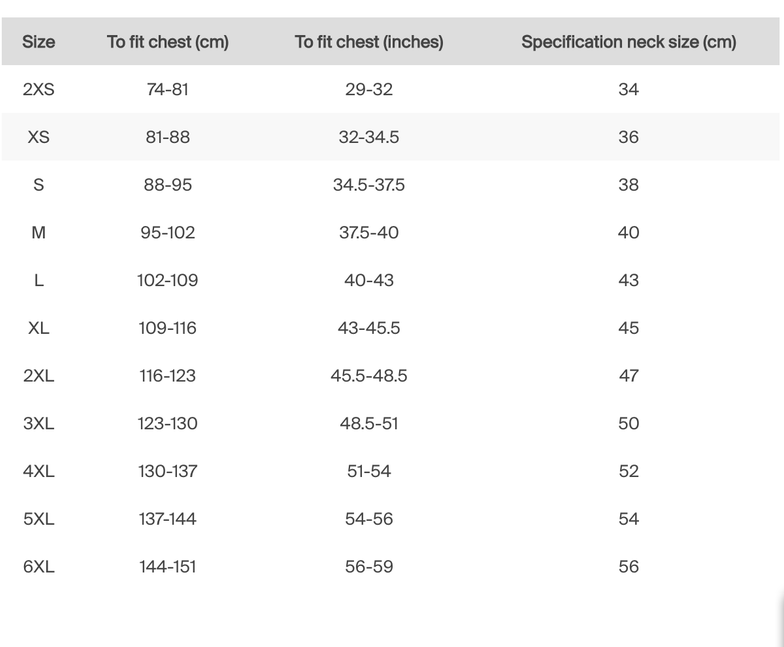Click neck size 34 in first row
Image resolution: width=784 pixels, height=647 pixels.
(628, 89)
